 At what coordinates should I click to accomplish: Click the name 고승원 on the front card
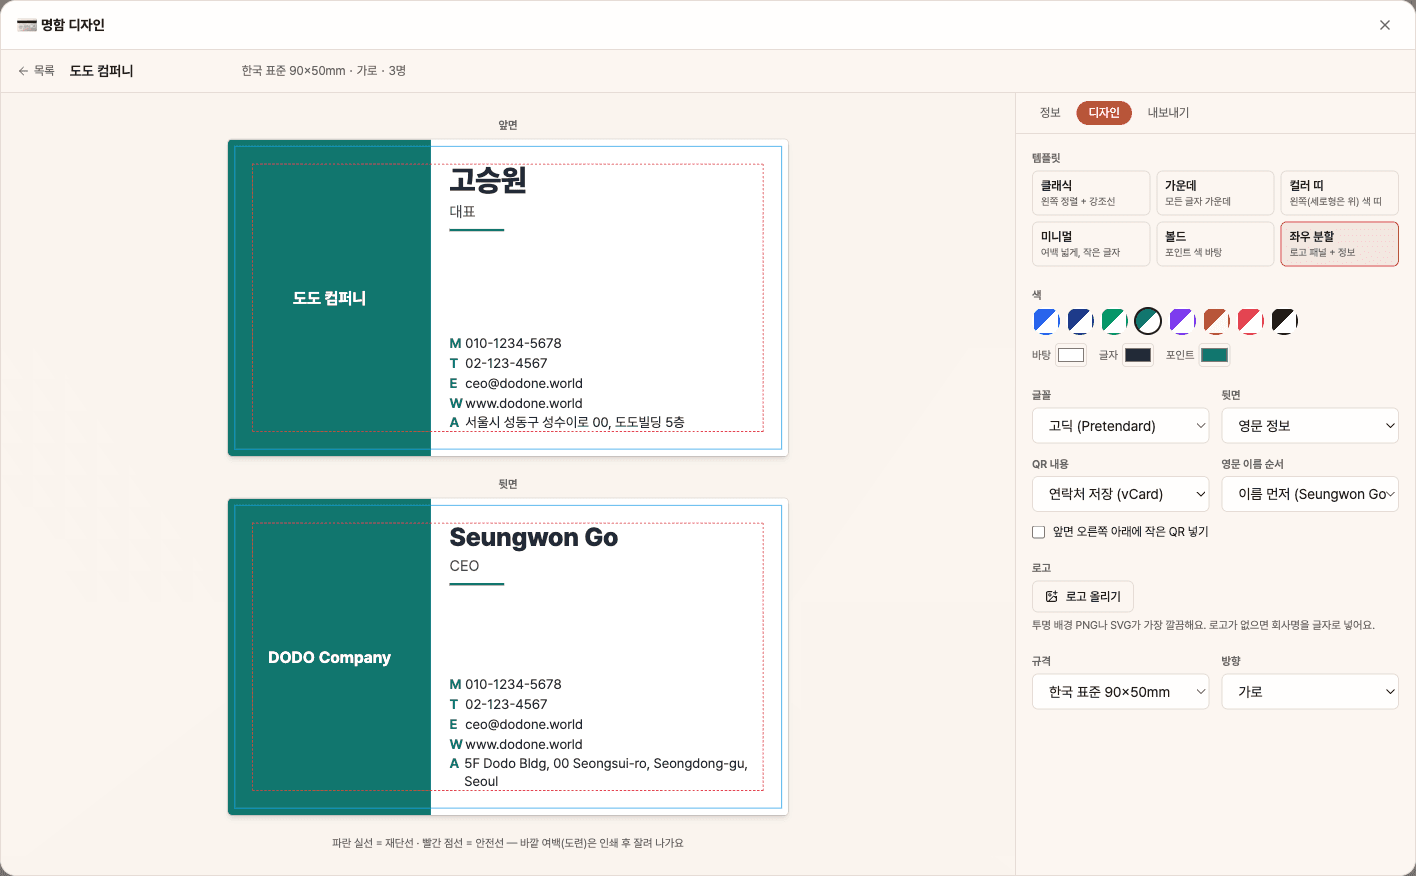click(x=488, y=181)
